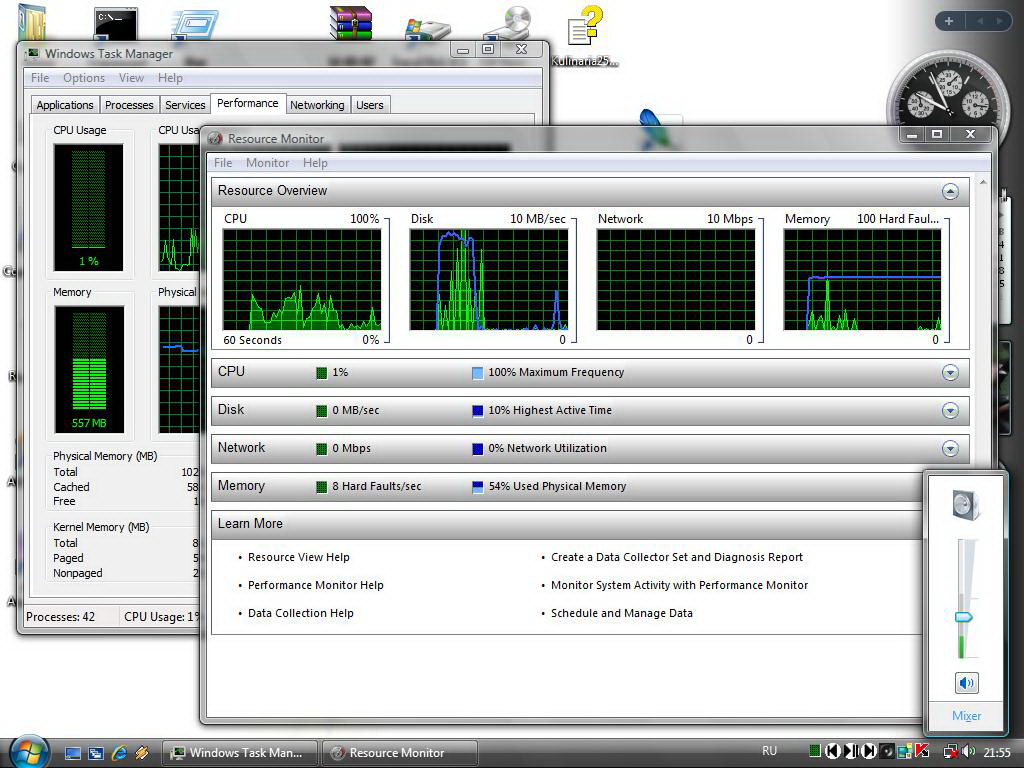
Task: Click the yellow pencil Quick Launch icon
Action: (x=142, y=753)
